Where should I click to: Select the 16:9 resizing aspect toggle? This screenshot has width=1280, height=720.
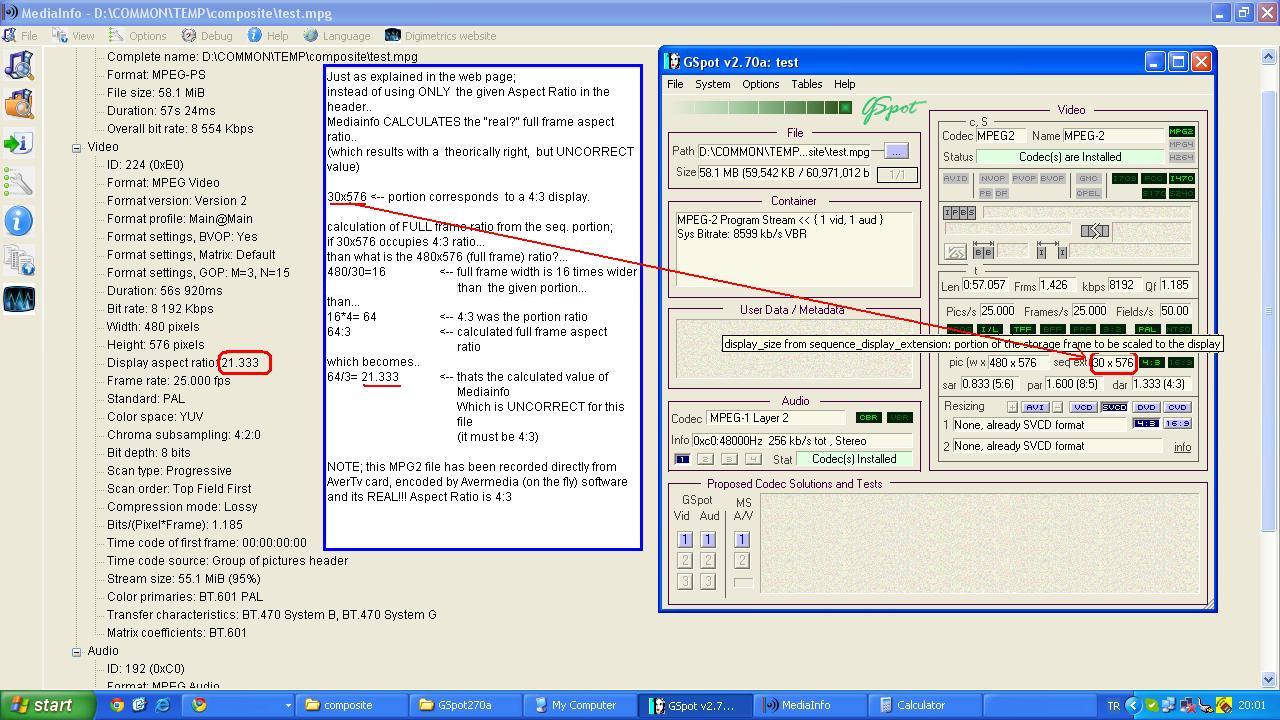[x=1177, y=424]
